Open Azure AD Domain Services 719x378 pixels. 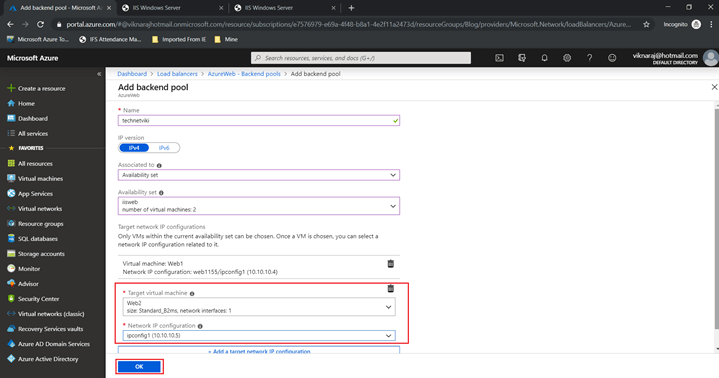tap(49, 344)
